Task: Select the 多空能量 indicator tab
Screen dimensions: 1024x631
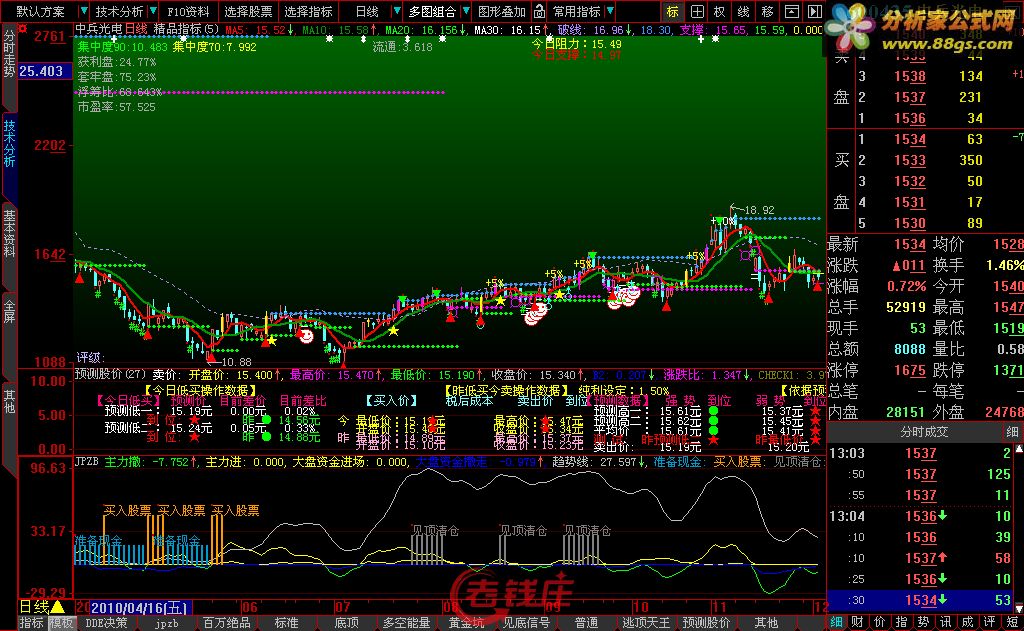Action: 406,623
